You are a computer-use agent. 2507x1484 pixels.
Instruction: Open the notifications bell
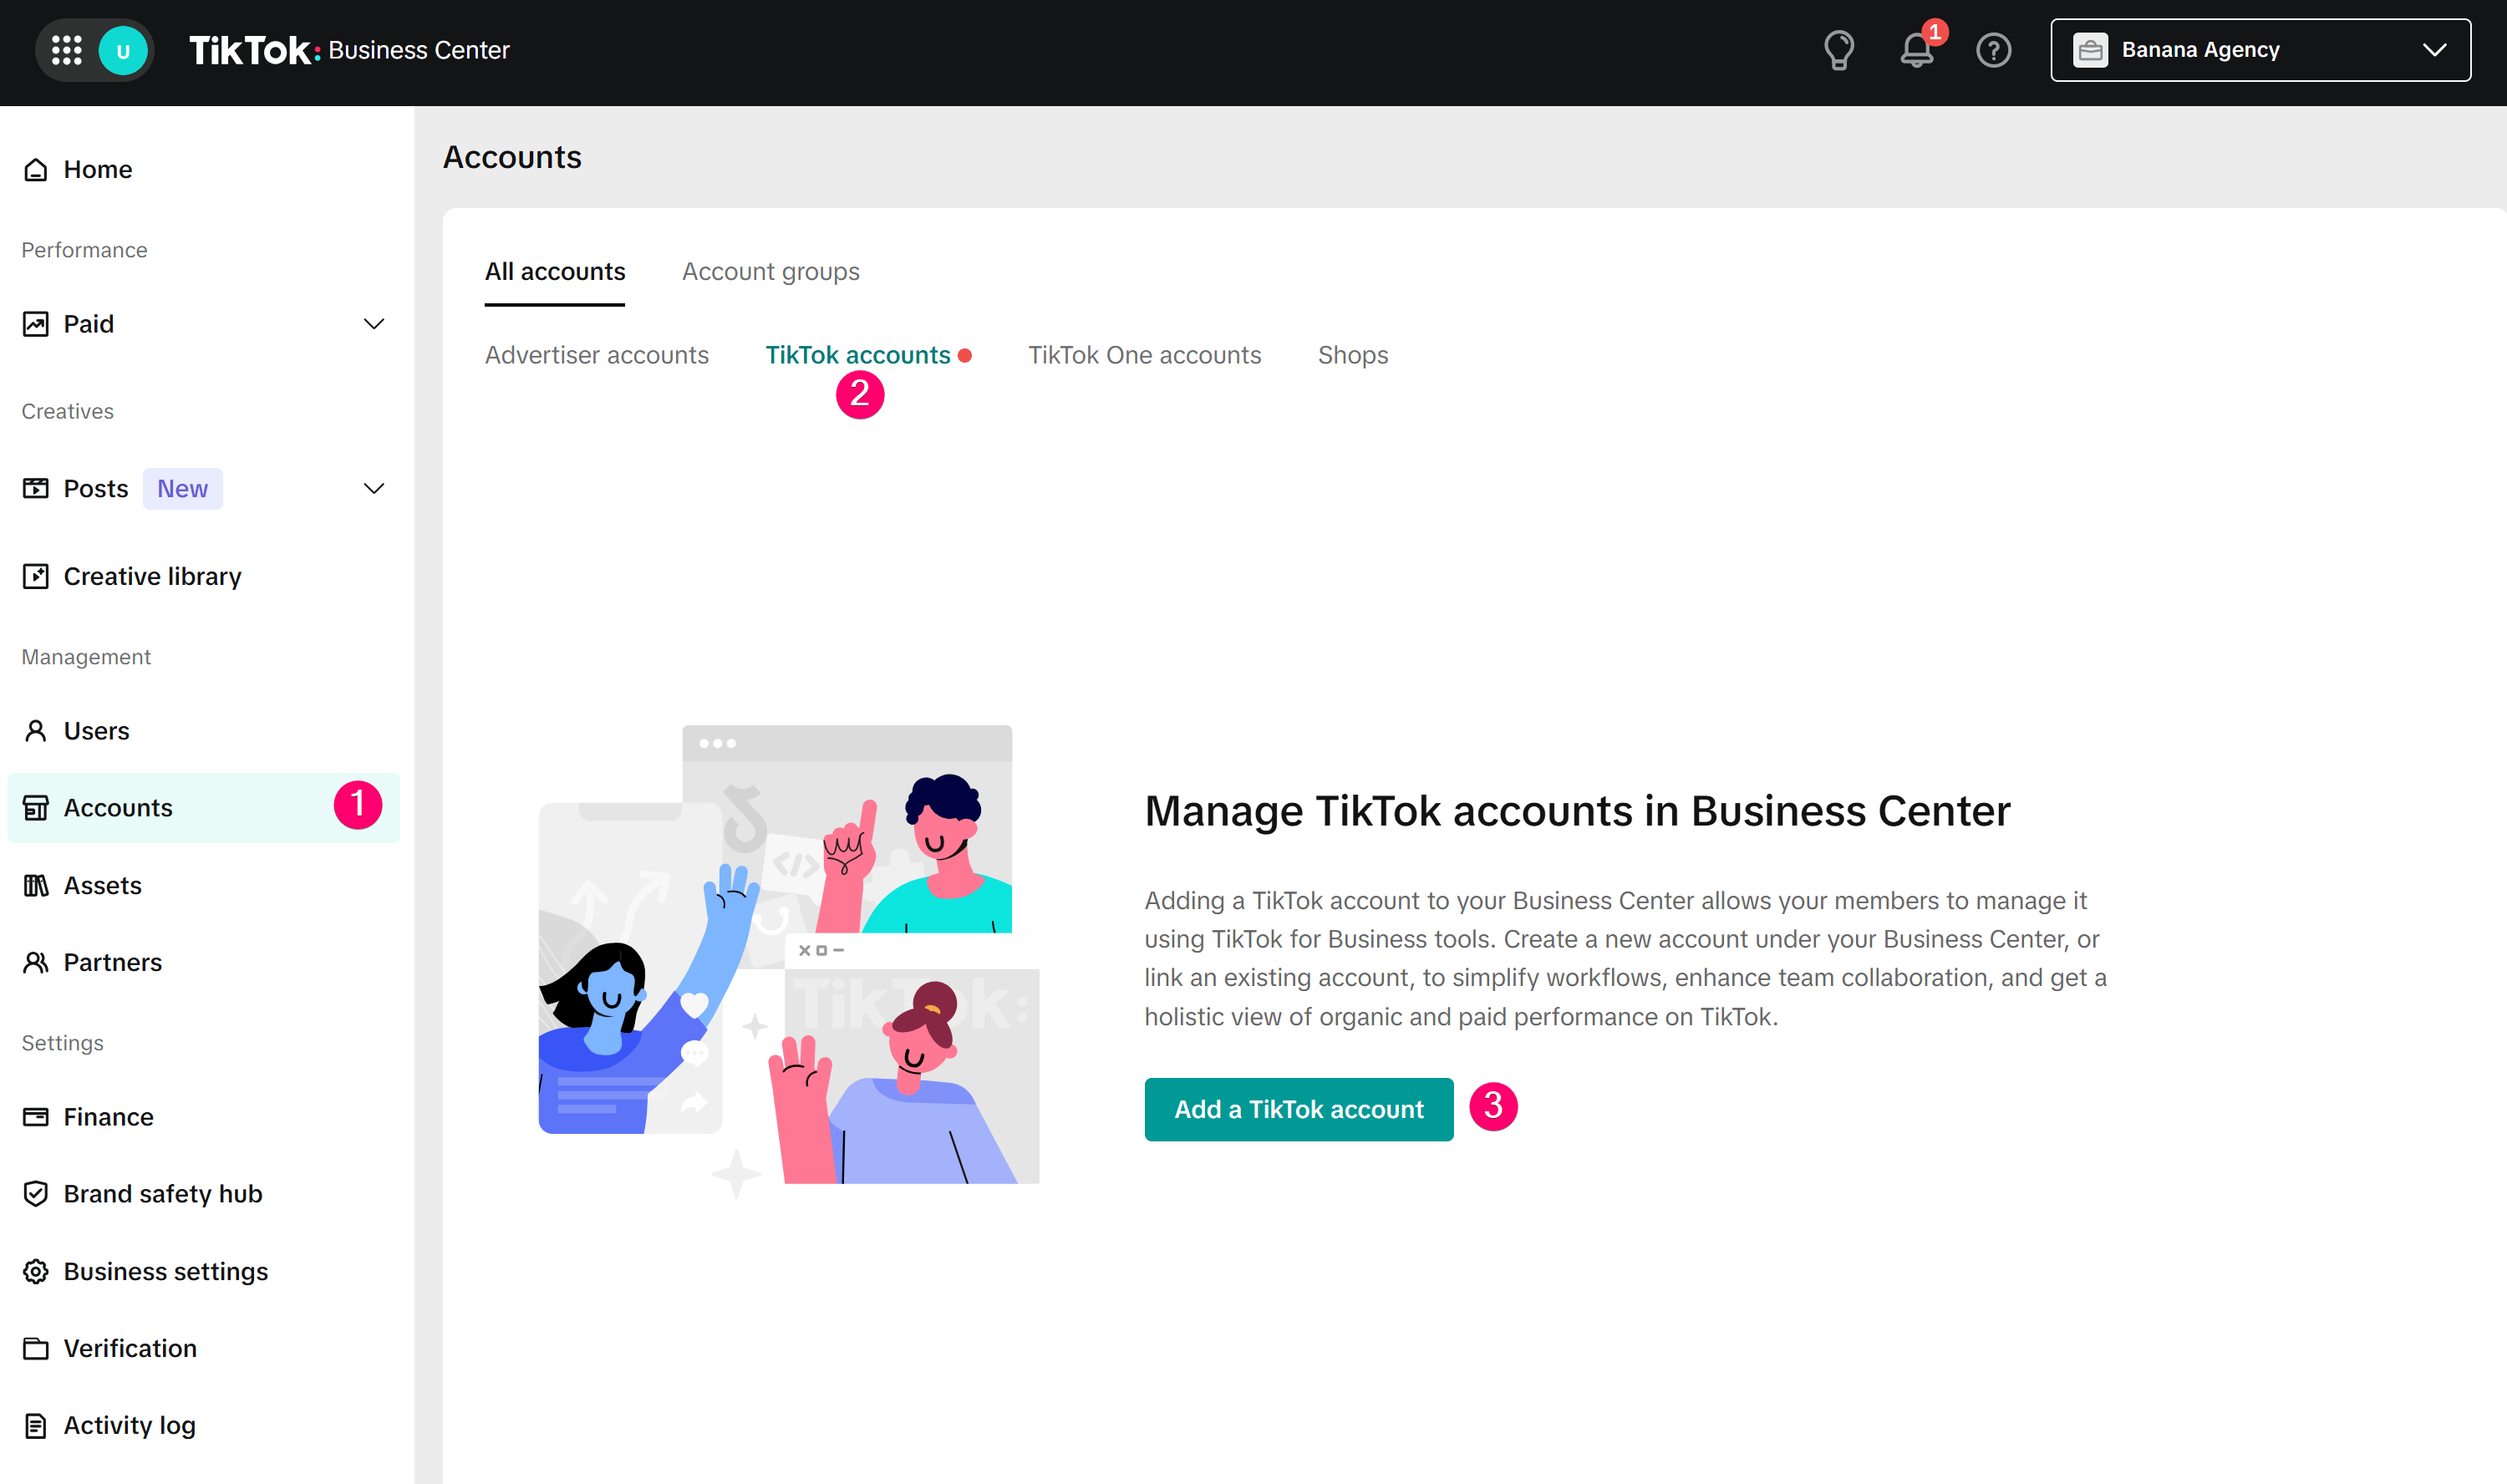1916,50
